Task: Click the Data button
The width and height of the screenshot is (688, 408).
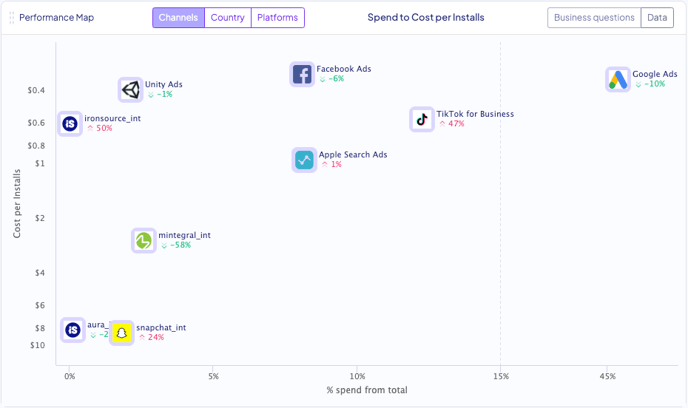Action: coord(657,18)
